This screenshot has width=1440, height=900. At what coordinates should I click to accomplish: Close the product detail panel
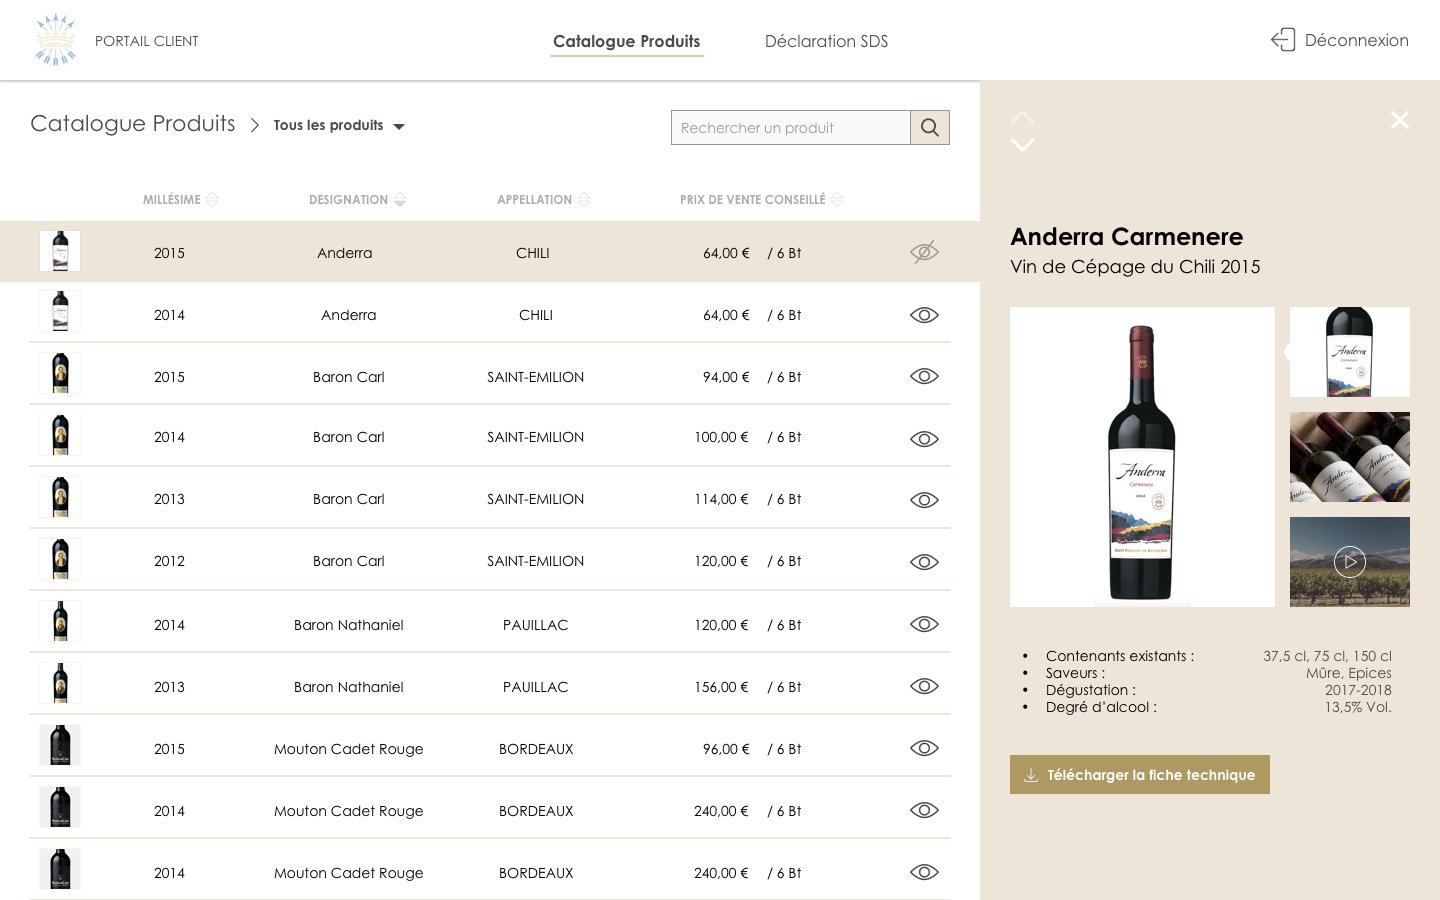1399,120
